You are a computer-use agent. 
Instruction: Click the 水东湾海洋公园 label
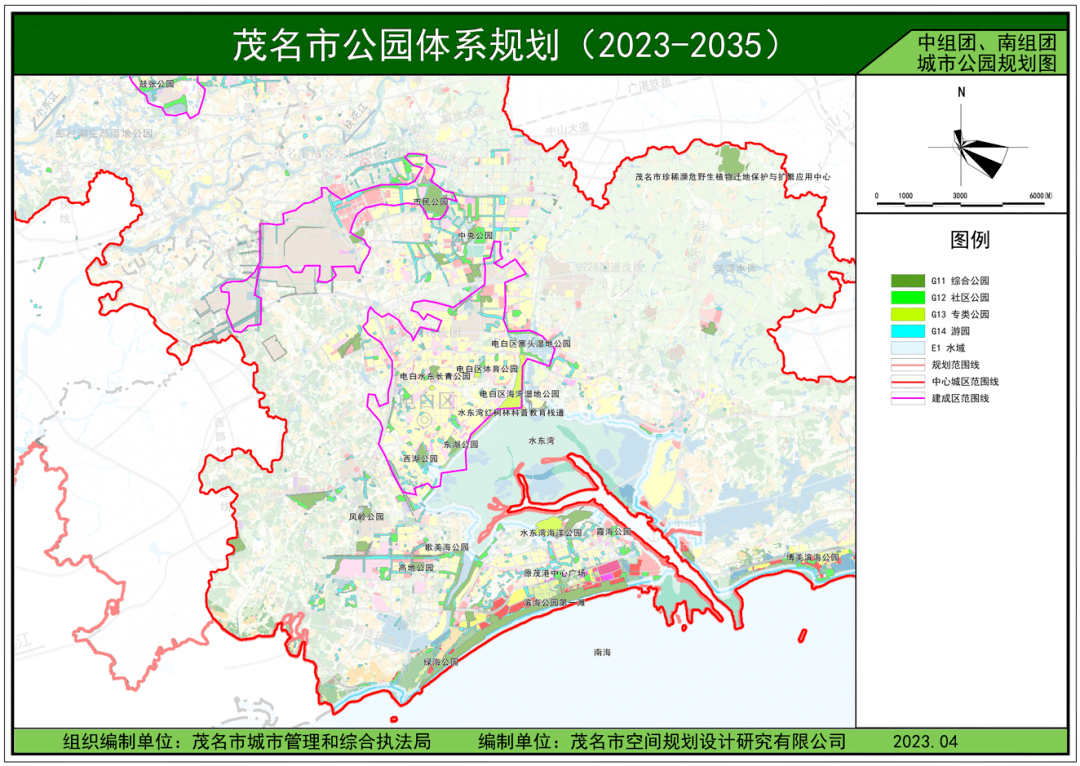[x=551, y=532]
